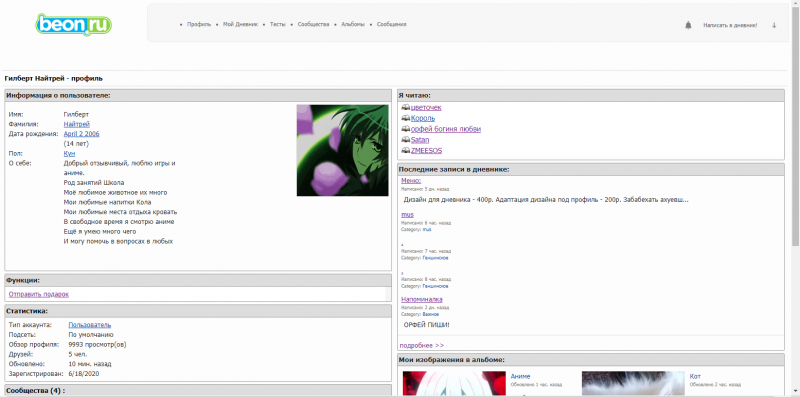This screenshot has width=800, height=397.
Task: Click подробнее >> under diary entries
Action: click(x=422, y=345)
